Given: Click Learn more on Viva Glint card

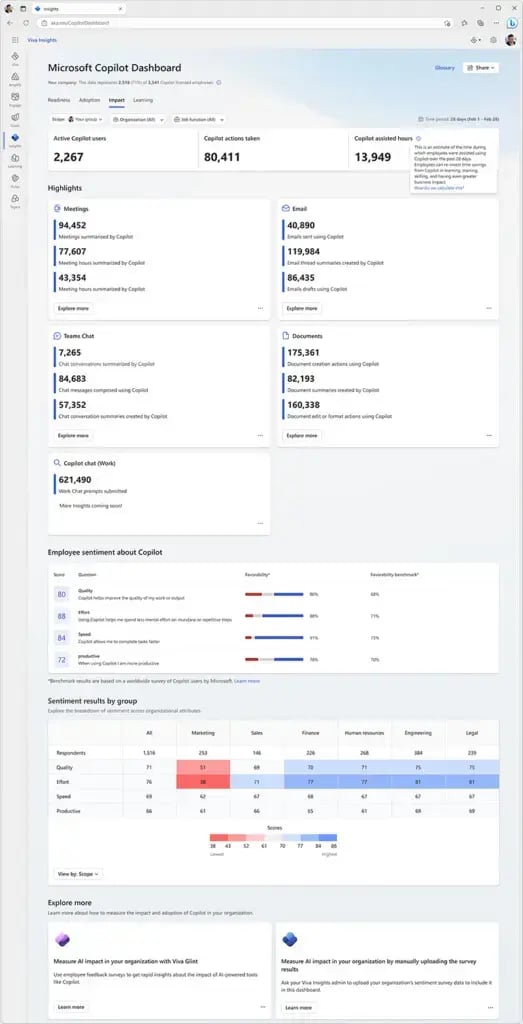Looking at the screenshot, I should [x=71, y=1007].
